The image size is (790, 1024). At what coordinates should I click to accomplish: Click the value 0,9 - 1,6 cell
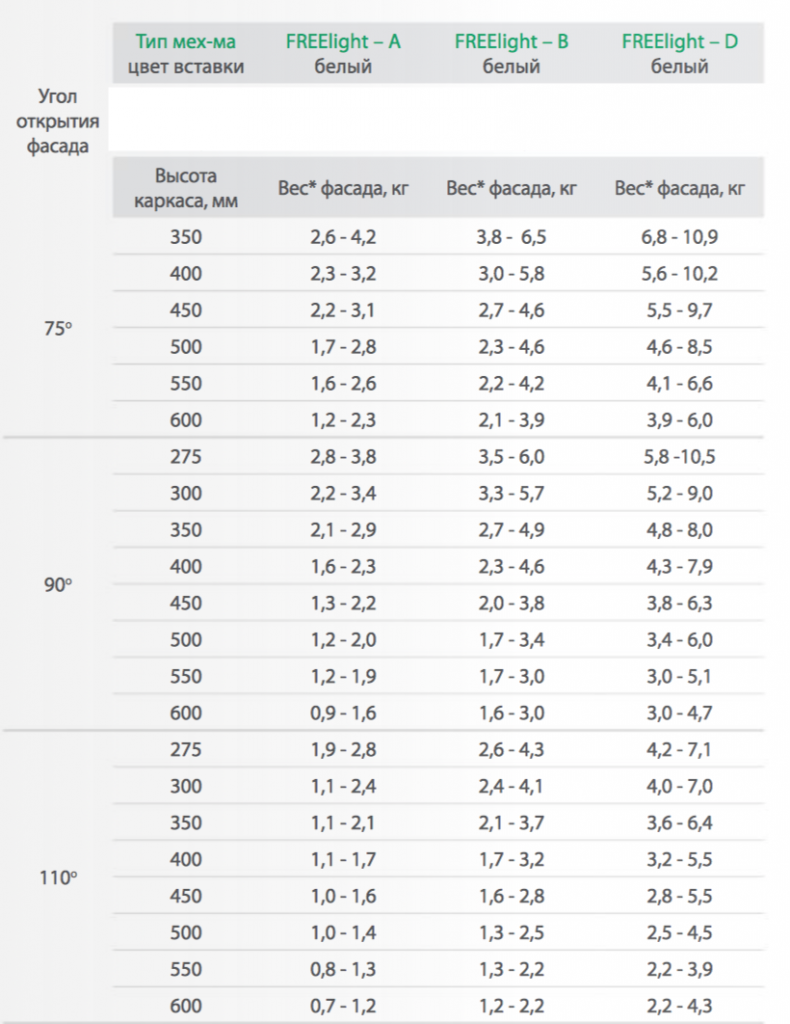[343, 712]
